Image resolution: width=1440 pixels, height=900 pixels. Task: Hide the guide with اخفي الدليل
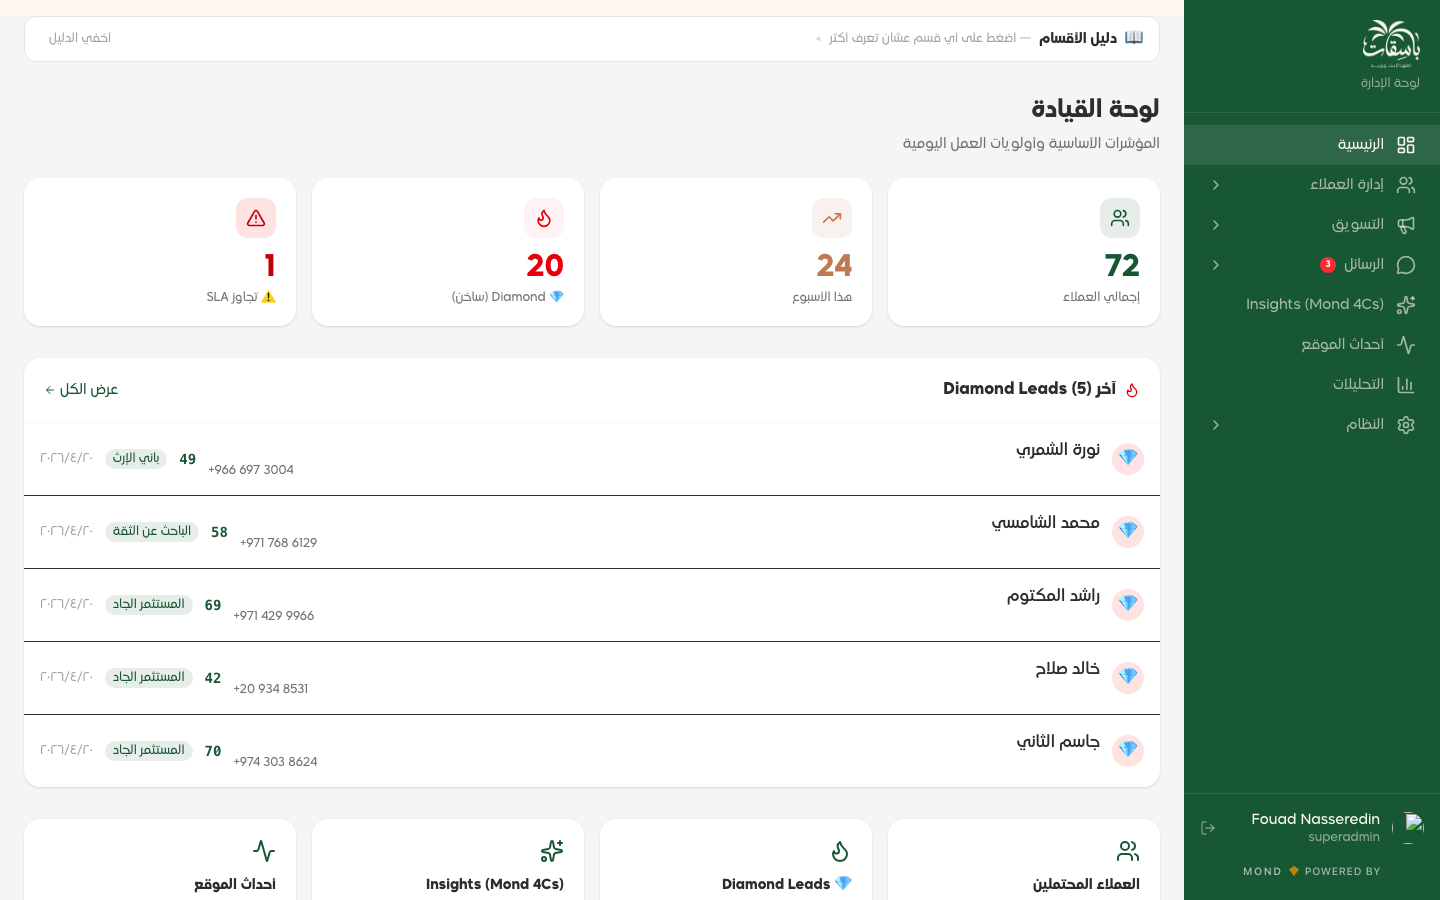click(x=80, y=38)
